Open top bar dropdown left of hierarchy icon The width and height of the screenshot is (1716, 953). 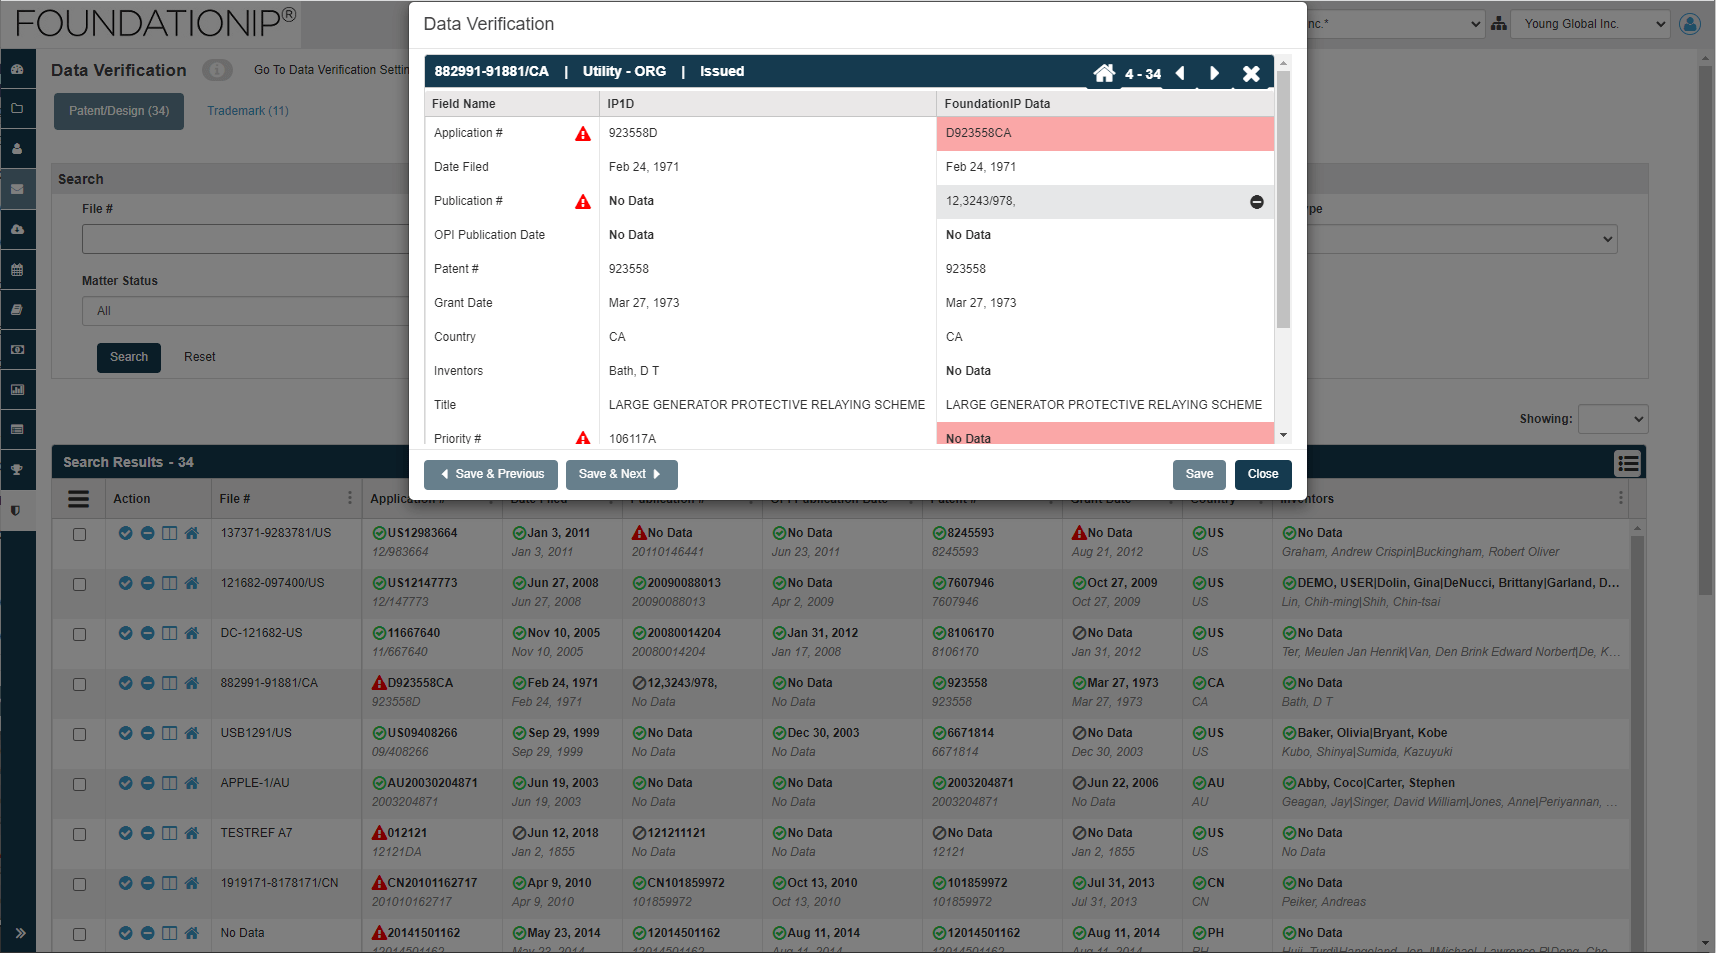tap(1395, 24)
